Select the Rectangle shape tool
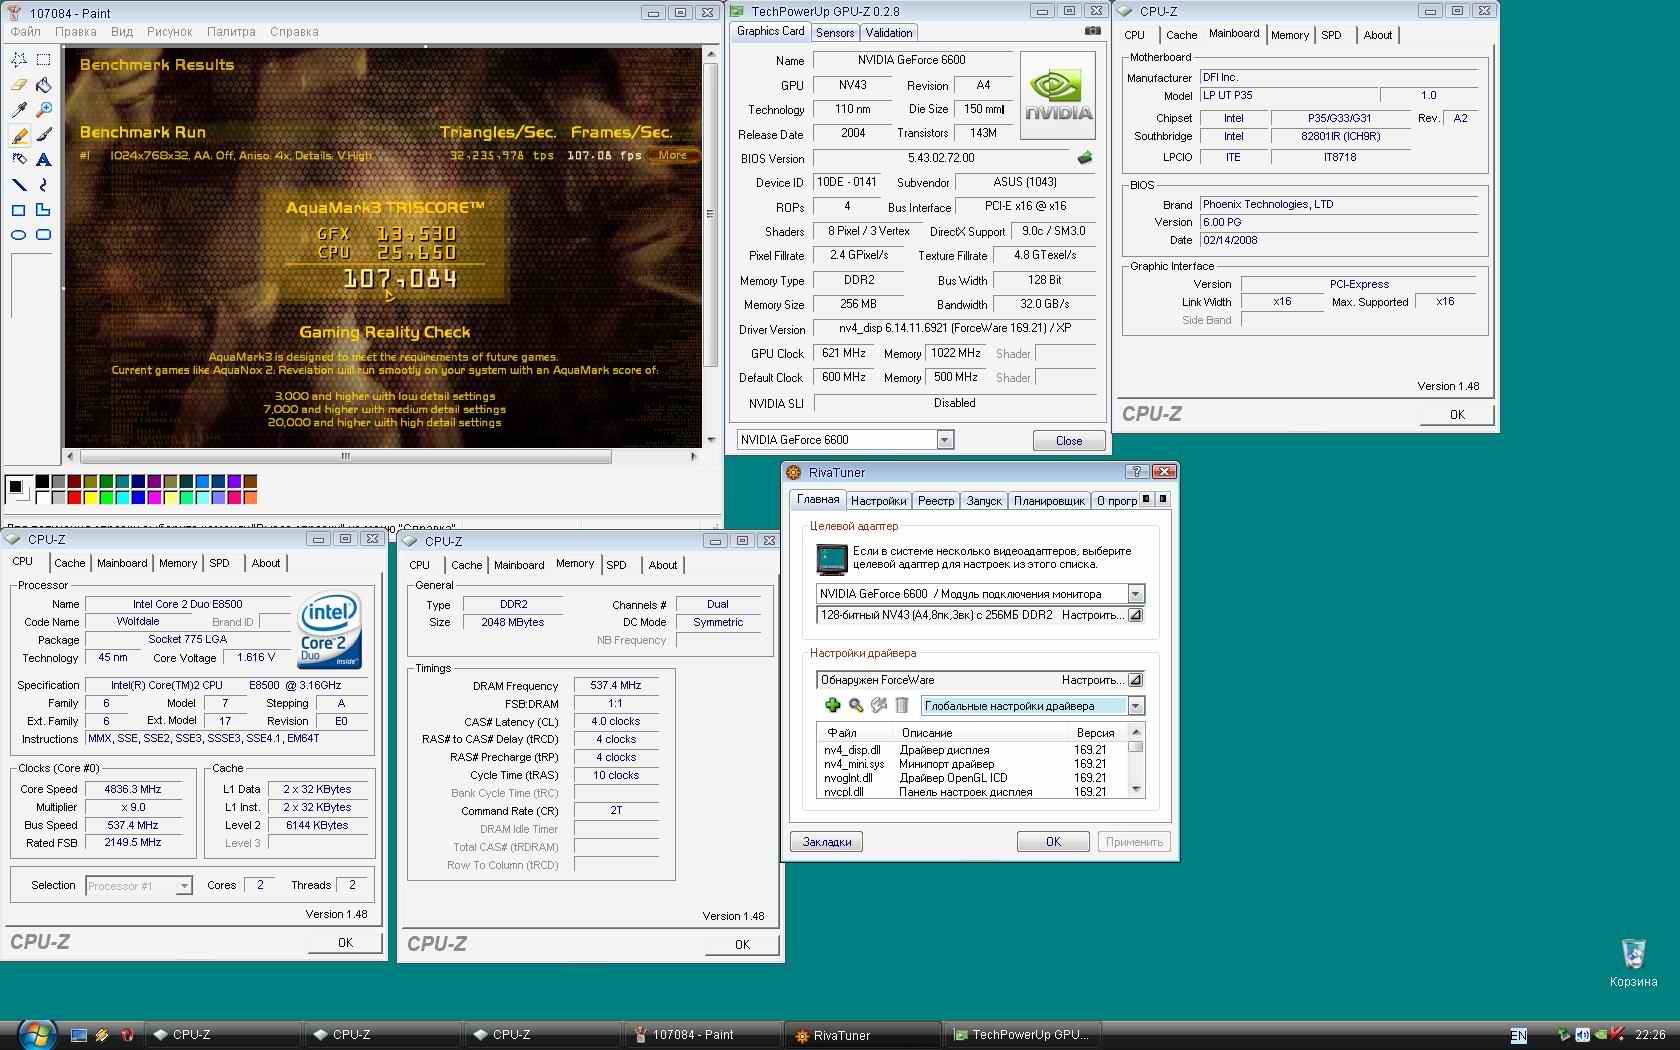 (x=18, y=210)
